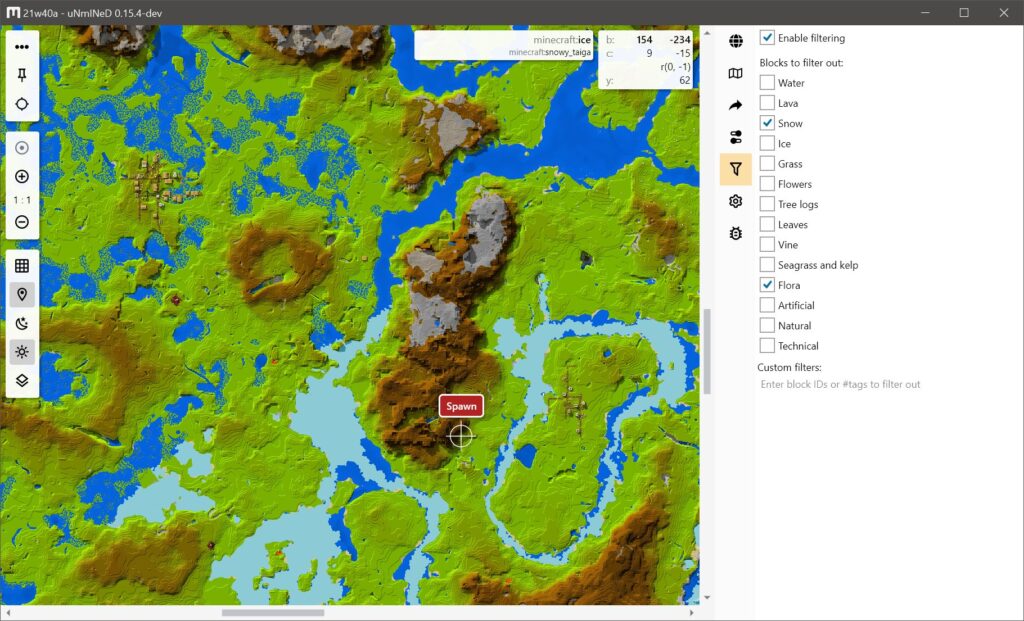Image resolution: width=1024 pixels, height=621 pixels.
Task: Toggle the chunk grid icon
Action: tap(22, 266)
